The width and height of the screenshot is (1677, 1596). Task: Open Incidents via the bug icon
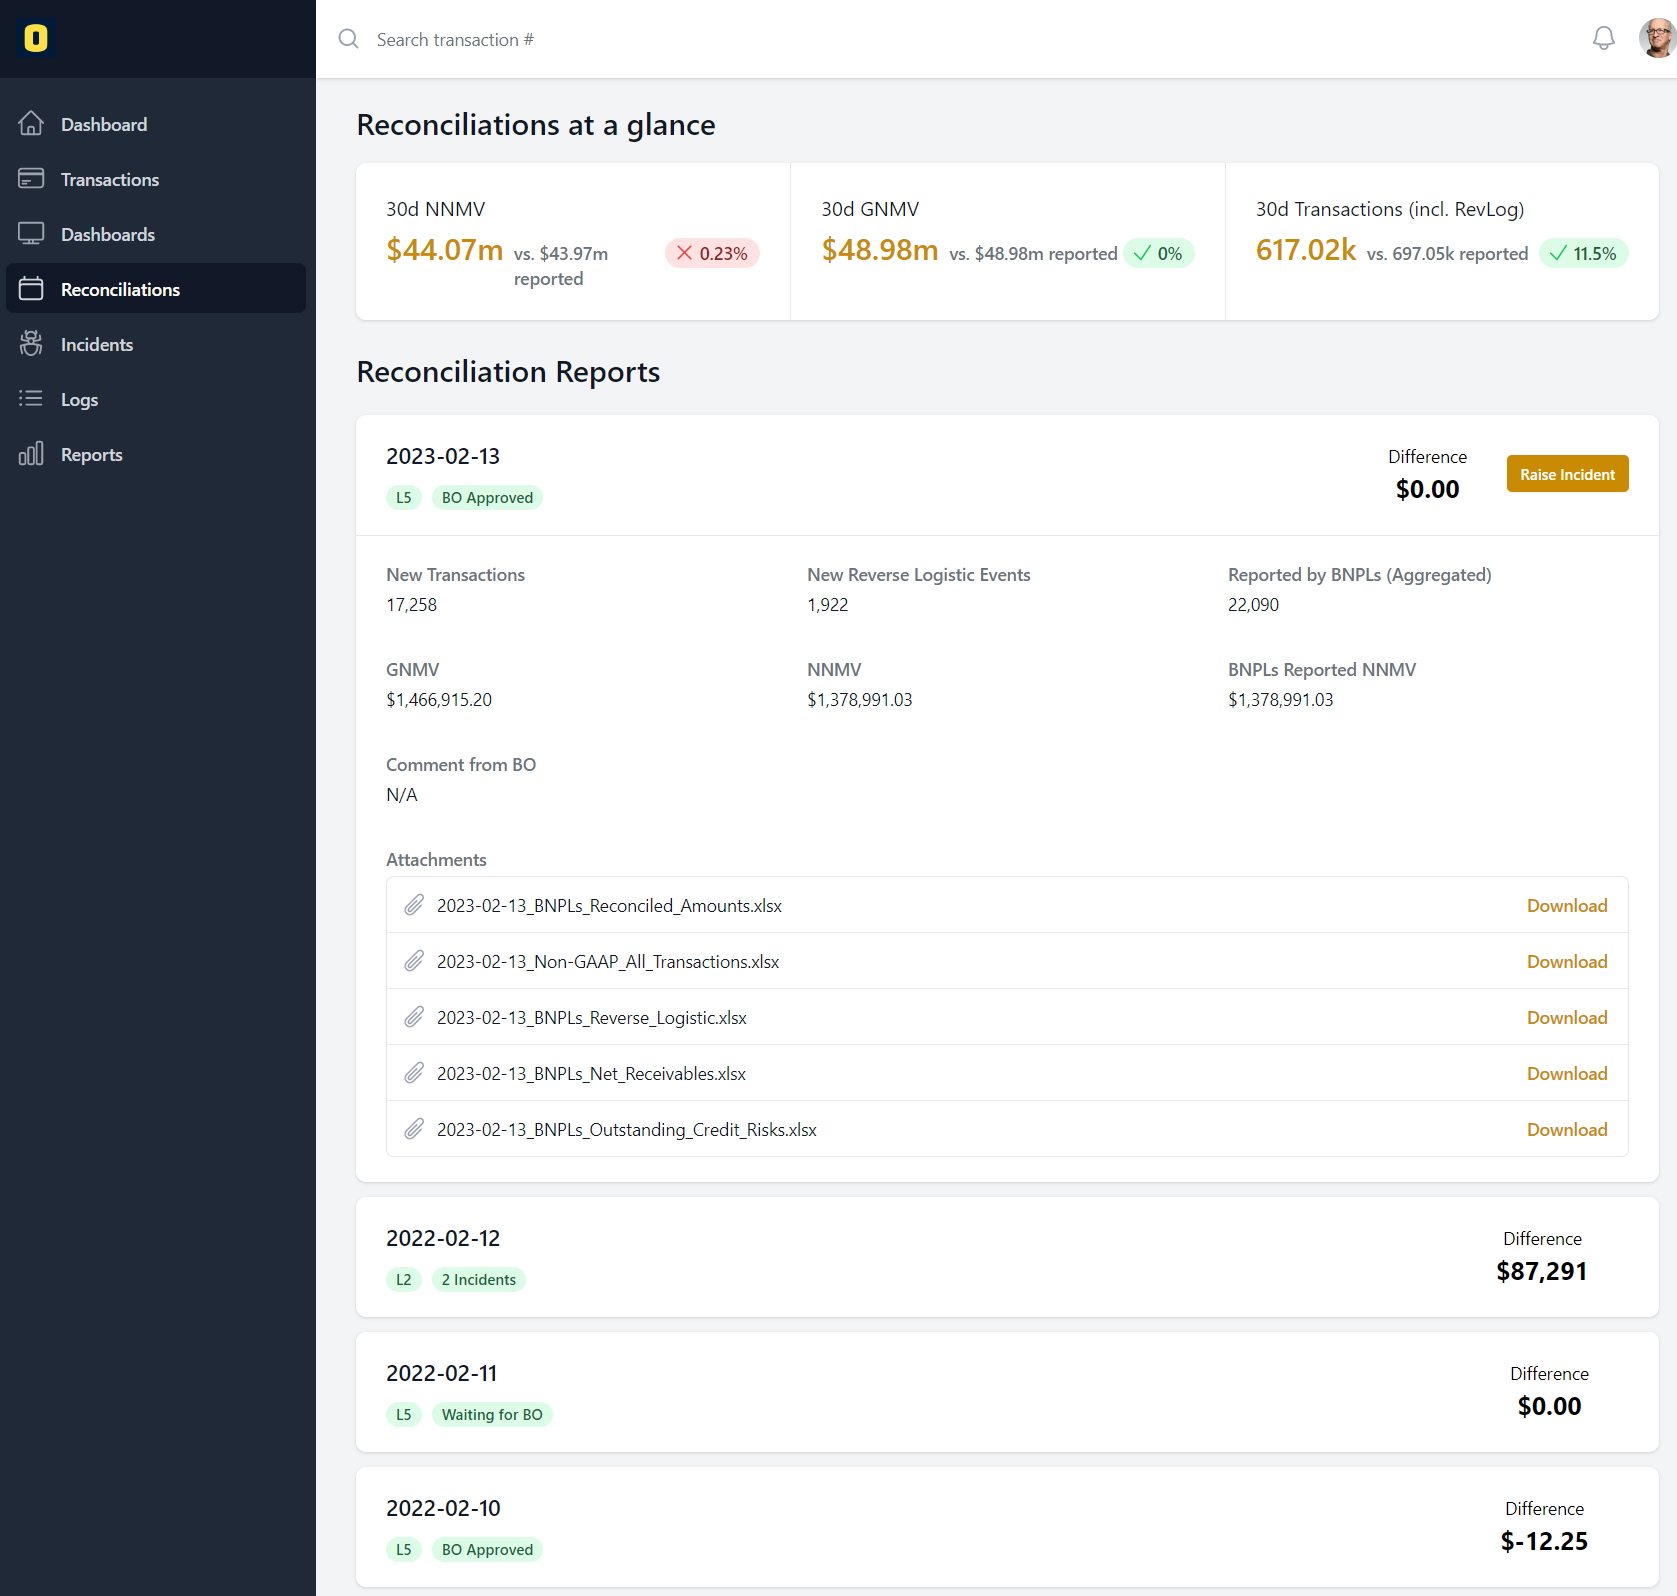coord(31,343)
